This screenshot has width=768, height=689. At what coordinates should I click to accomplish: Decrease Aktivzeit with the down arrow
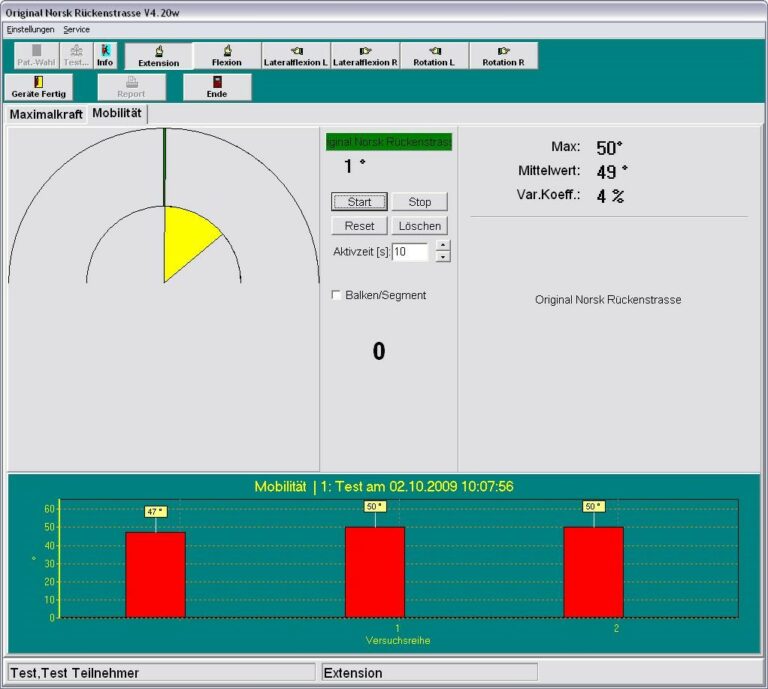pos(443,257)
